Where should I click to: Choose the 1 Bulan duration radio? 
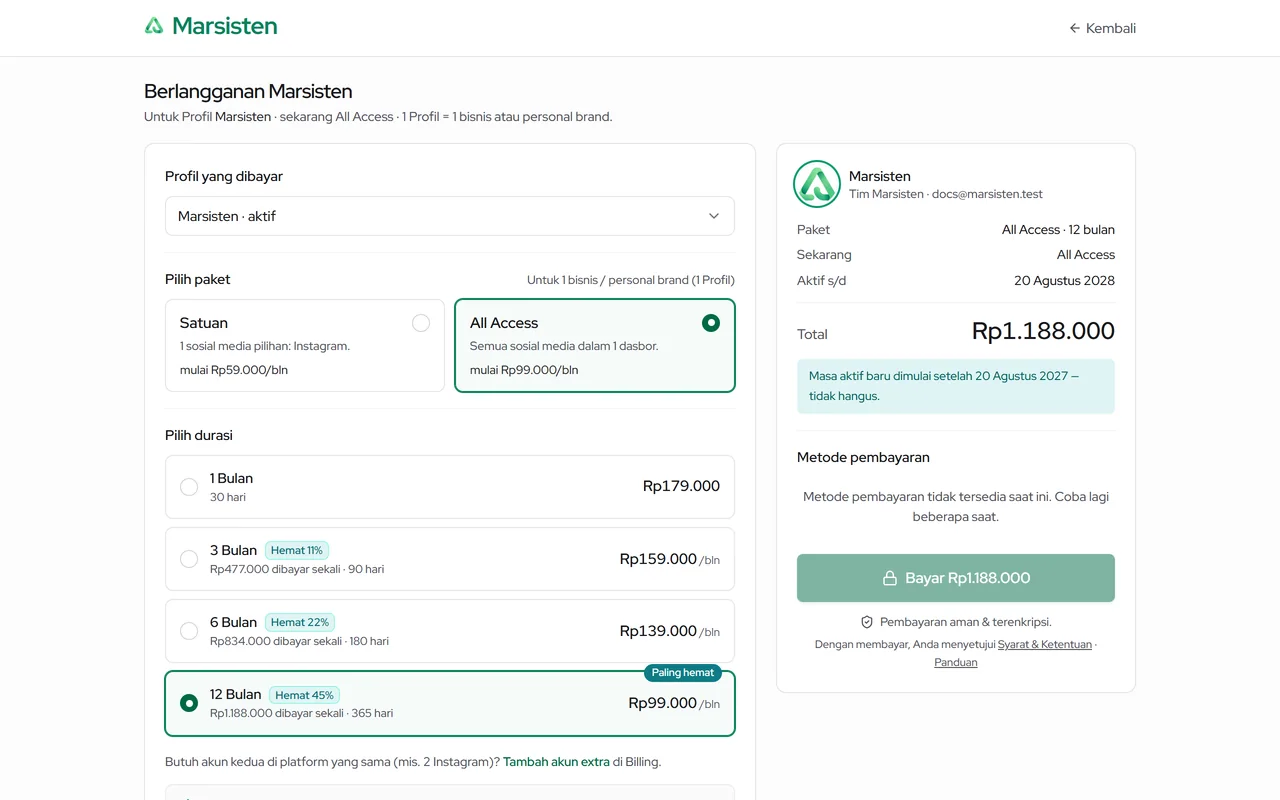tap(189, 487)
